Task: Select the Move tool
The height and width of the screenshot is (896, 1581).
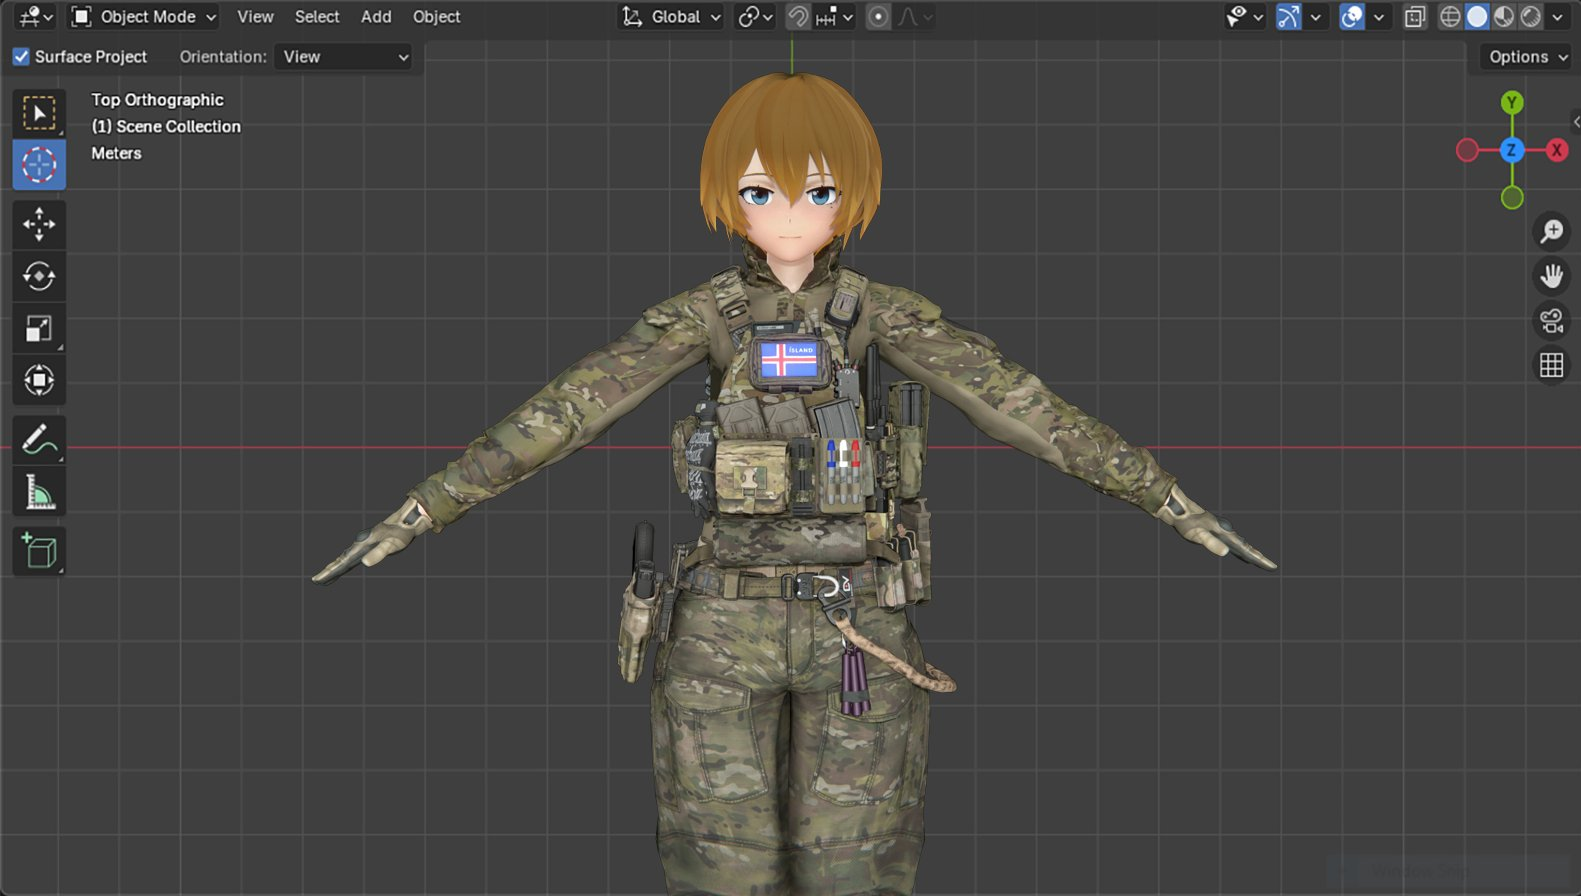Action: click(39, 224)
